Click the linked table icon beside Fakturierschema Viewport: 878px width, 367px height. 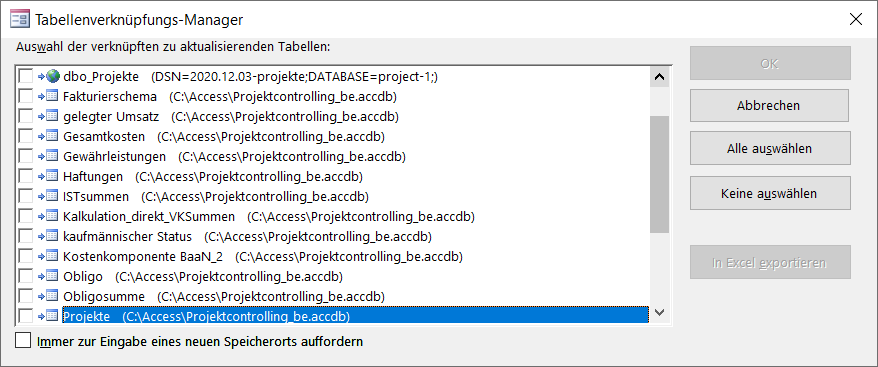pos(53,96)
